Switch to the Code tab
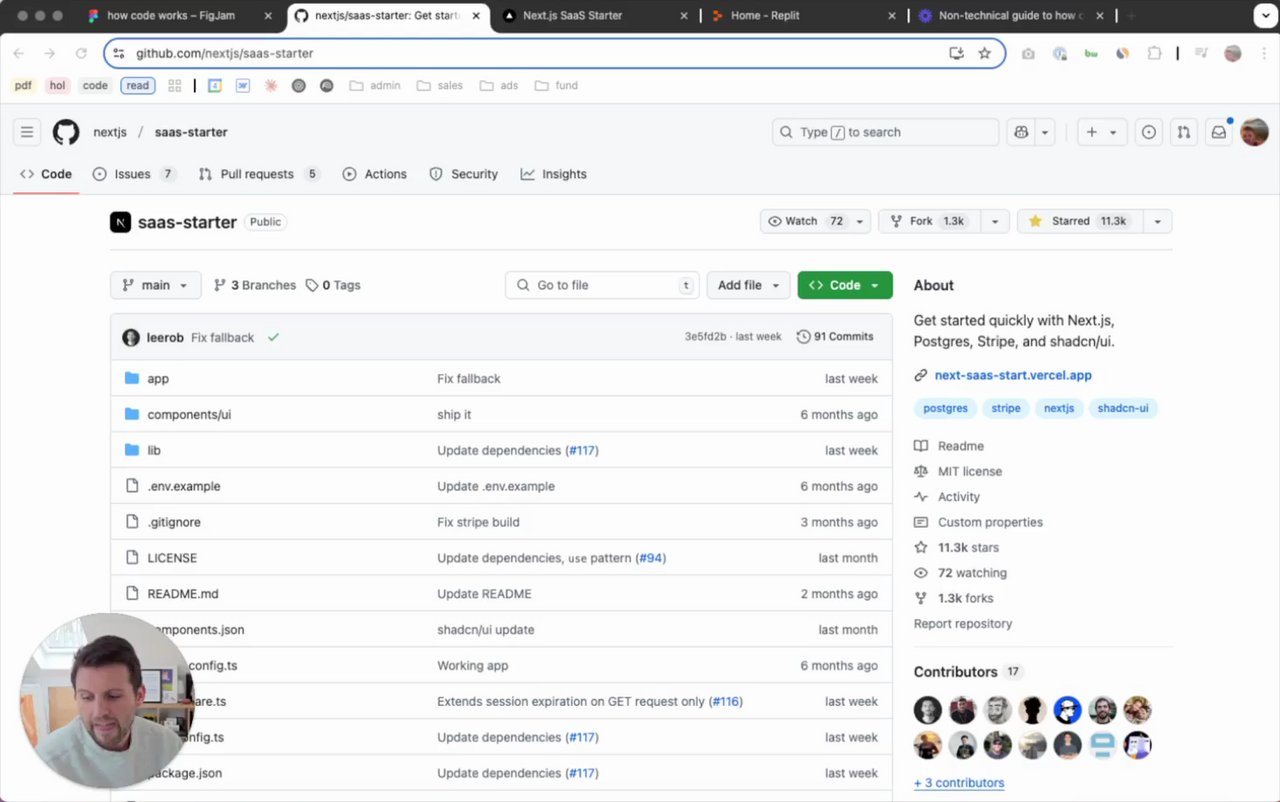Viewport: 1280px width, 802px height. (x=46, y=174)
